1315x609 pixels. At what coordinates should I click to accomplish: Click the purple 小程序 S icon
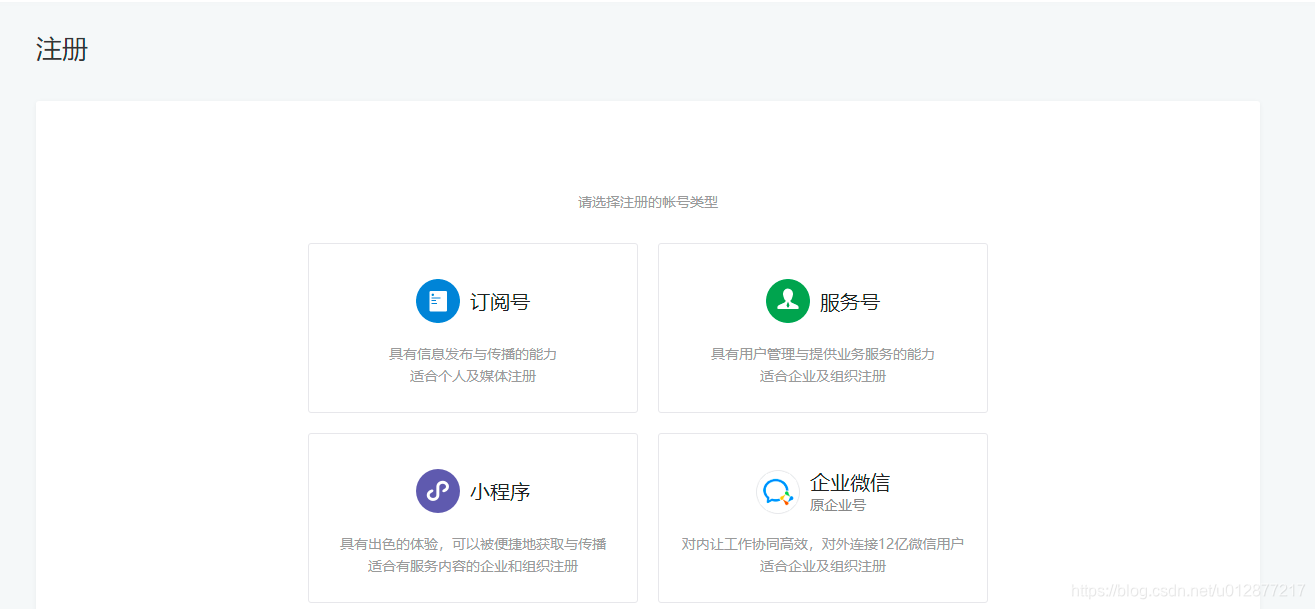coord(437,490)
